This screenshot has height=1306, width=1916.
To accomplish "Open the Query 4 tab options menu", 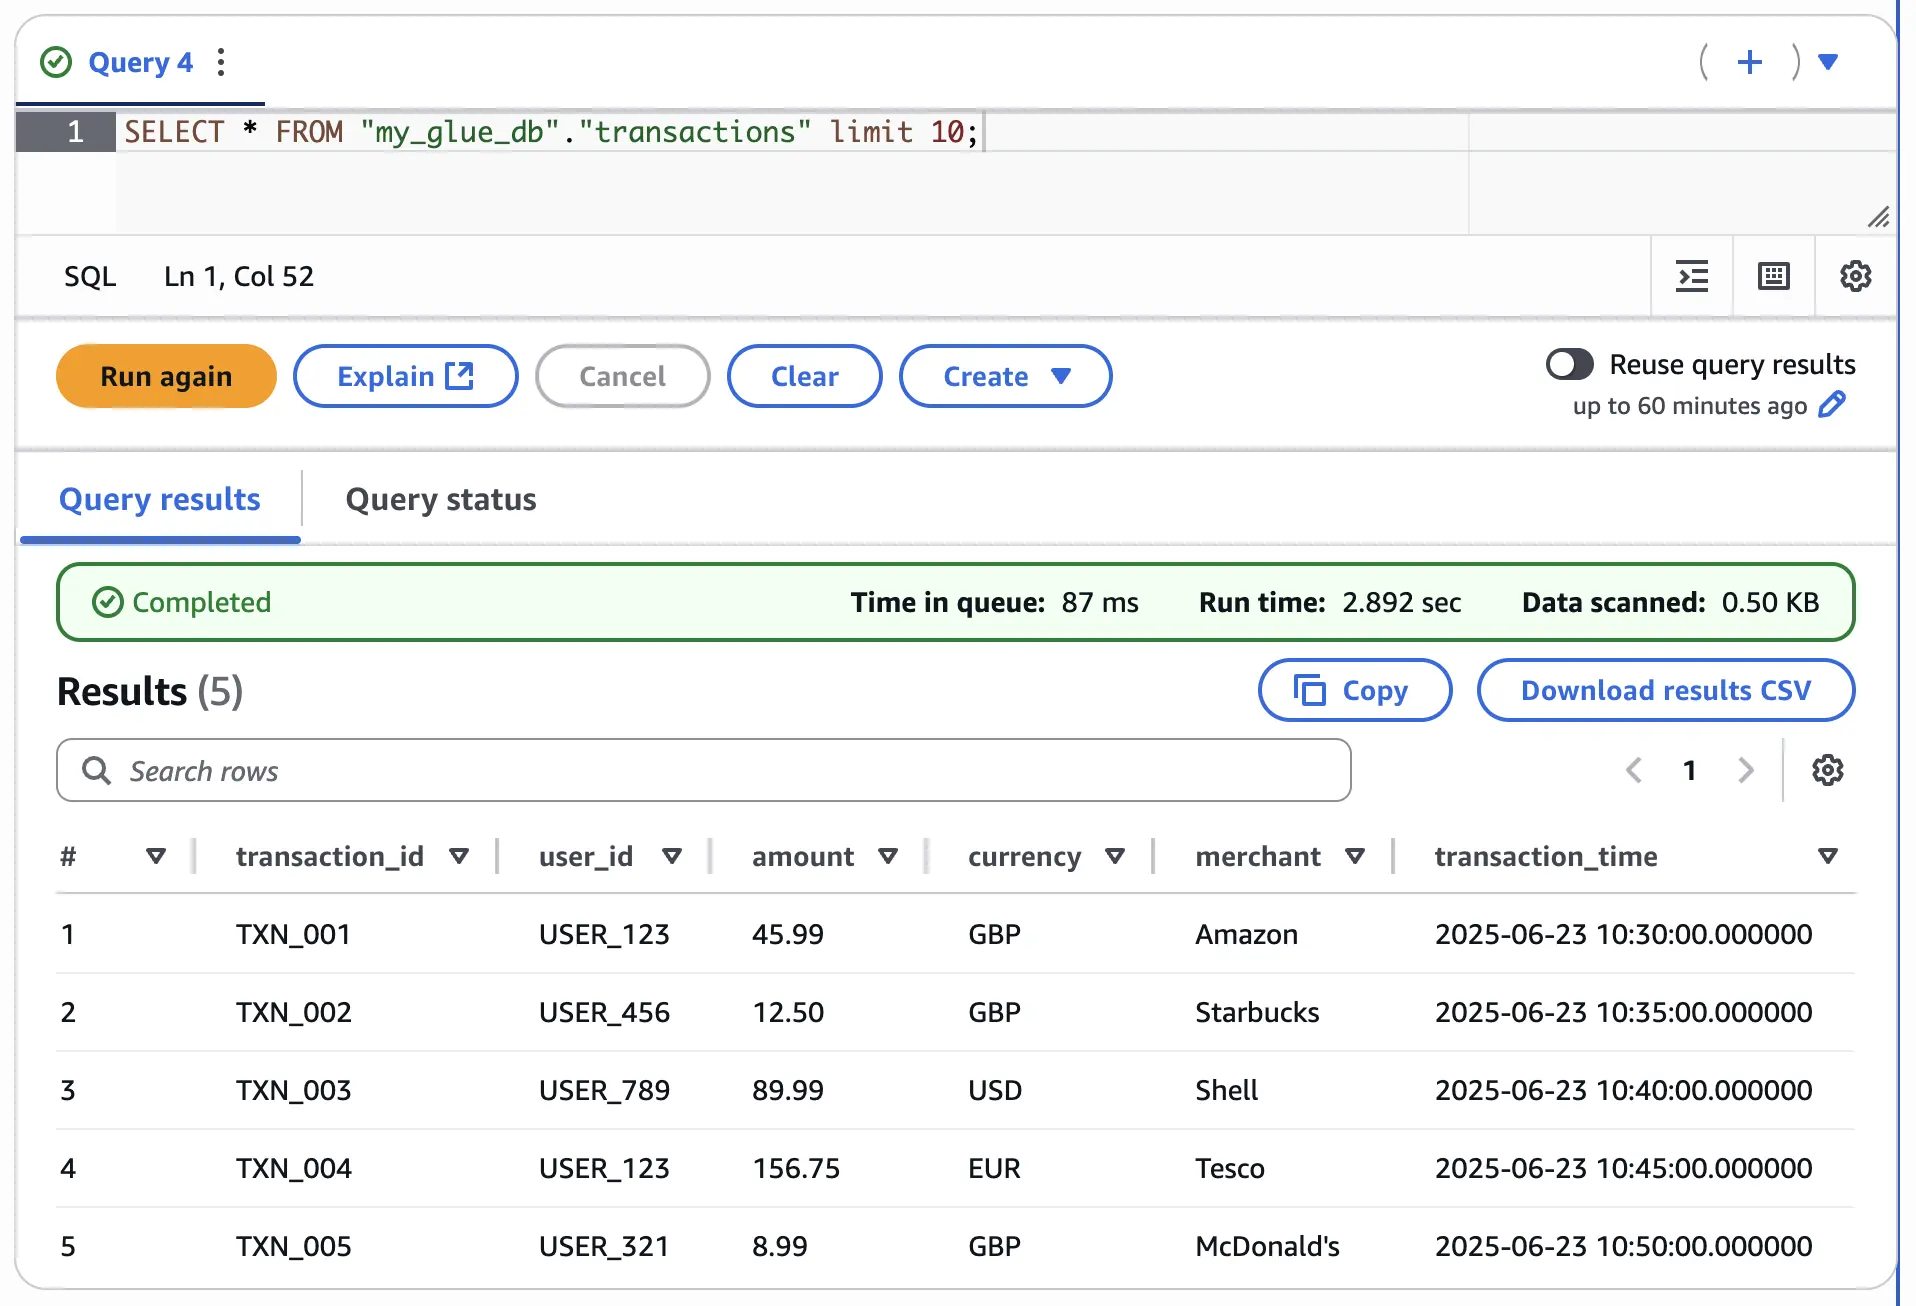I will click(221, 62).
